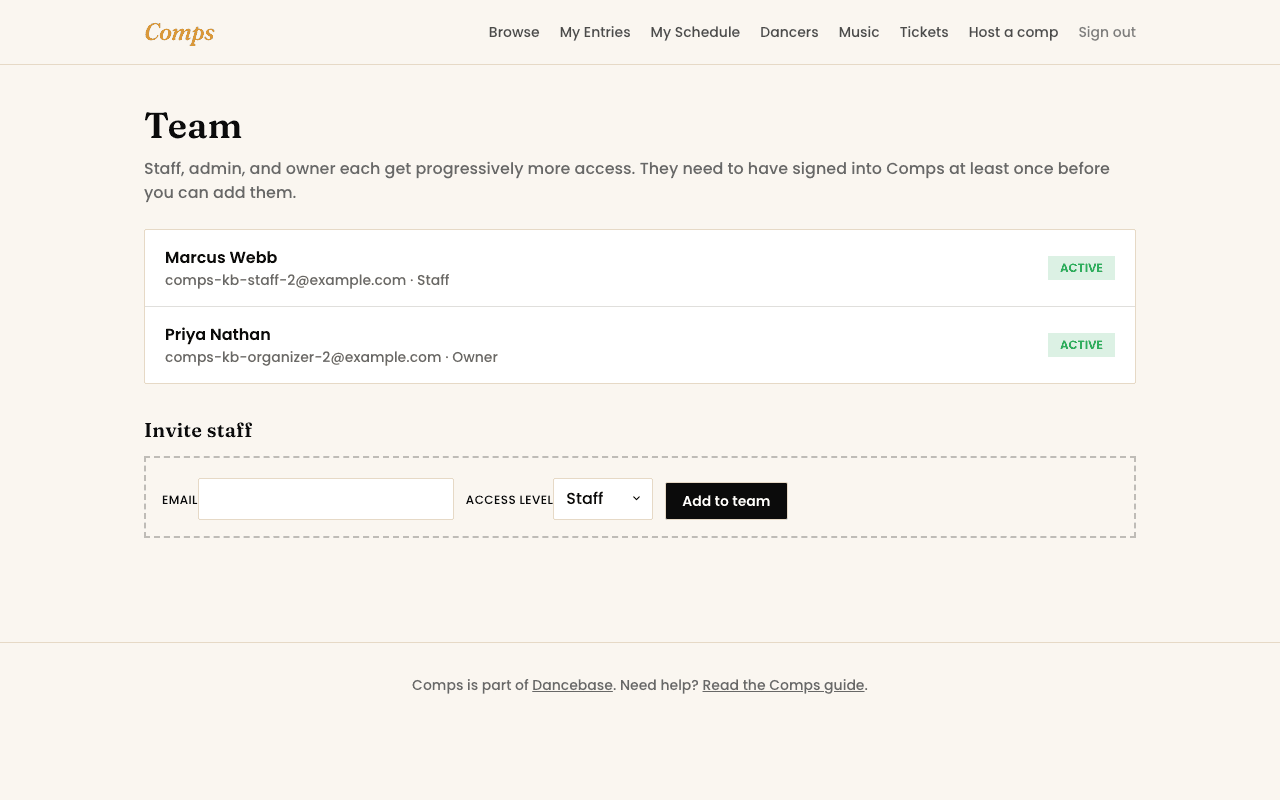Select the Marcus Webb team member name
Viewport: 1280px width, 800px height.
221,257
